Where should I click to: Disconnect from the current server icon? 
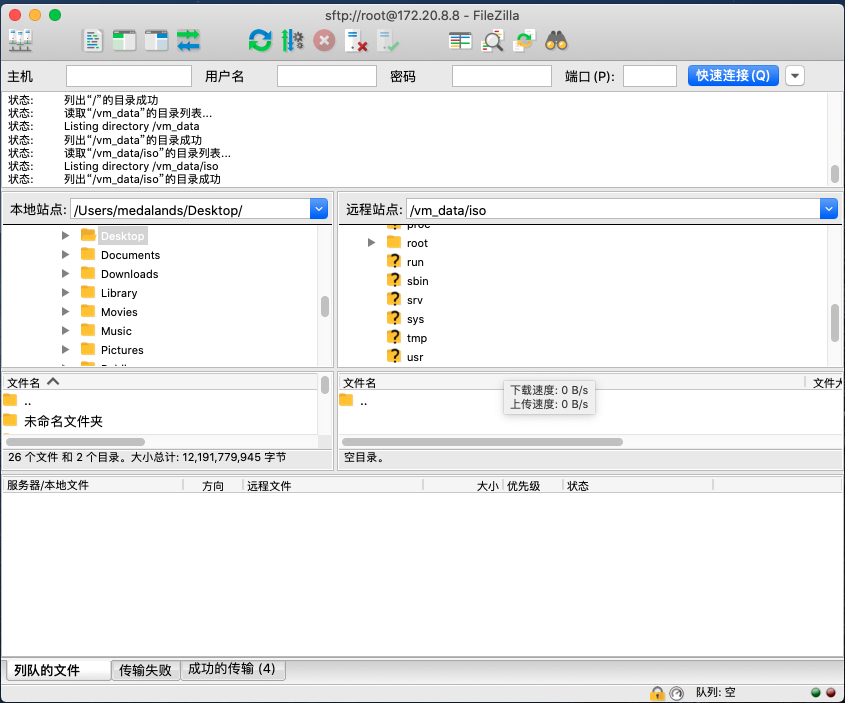(x=356, y=41)
